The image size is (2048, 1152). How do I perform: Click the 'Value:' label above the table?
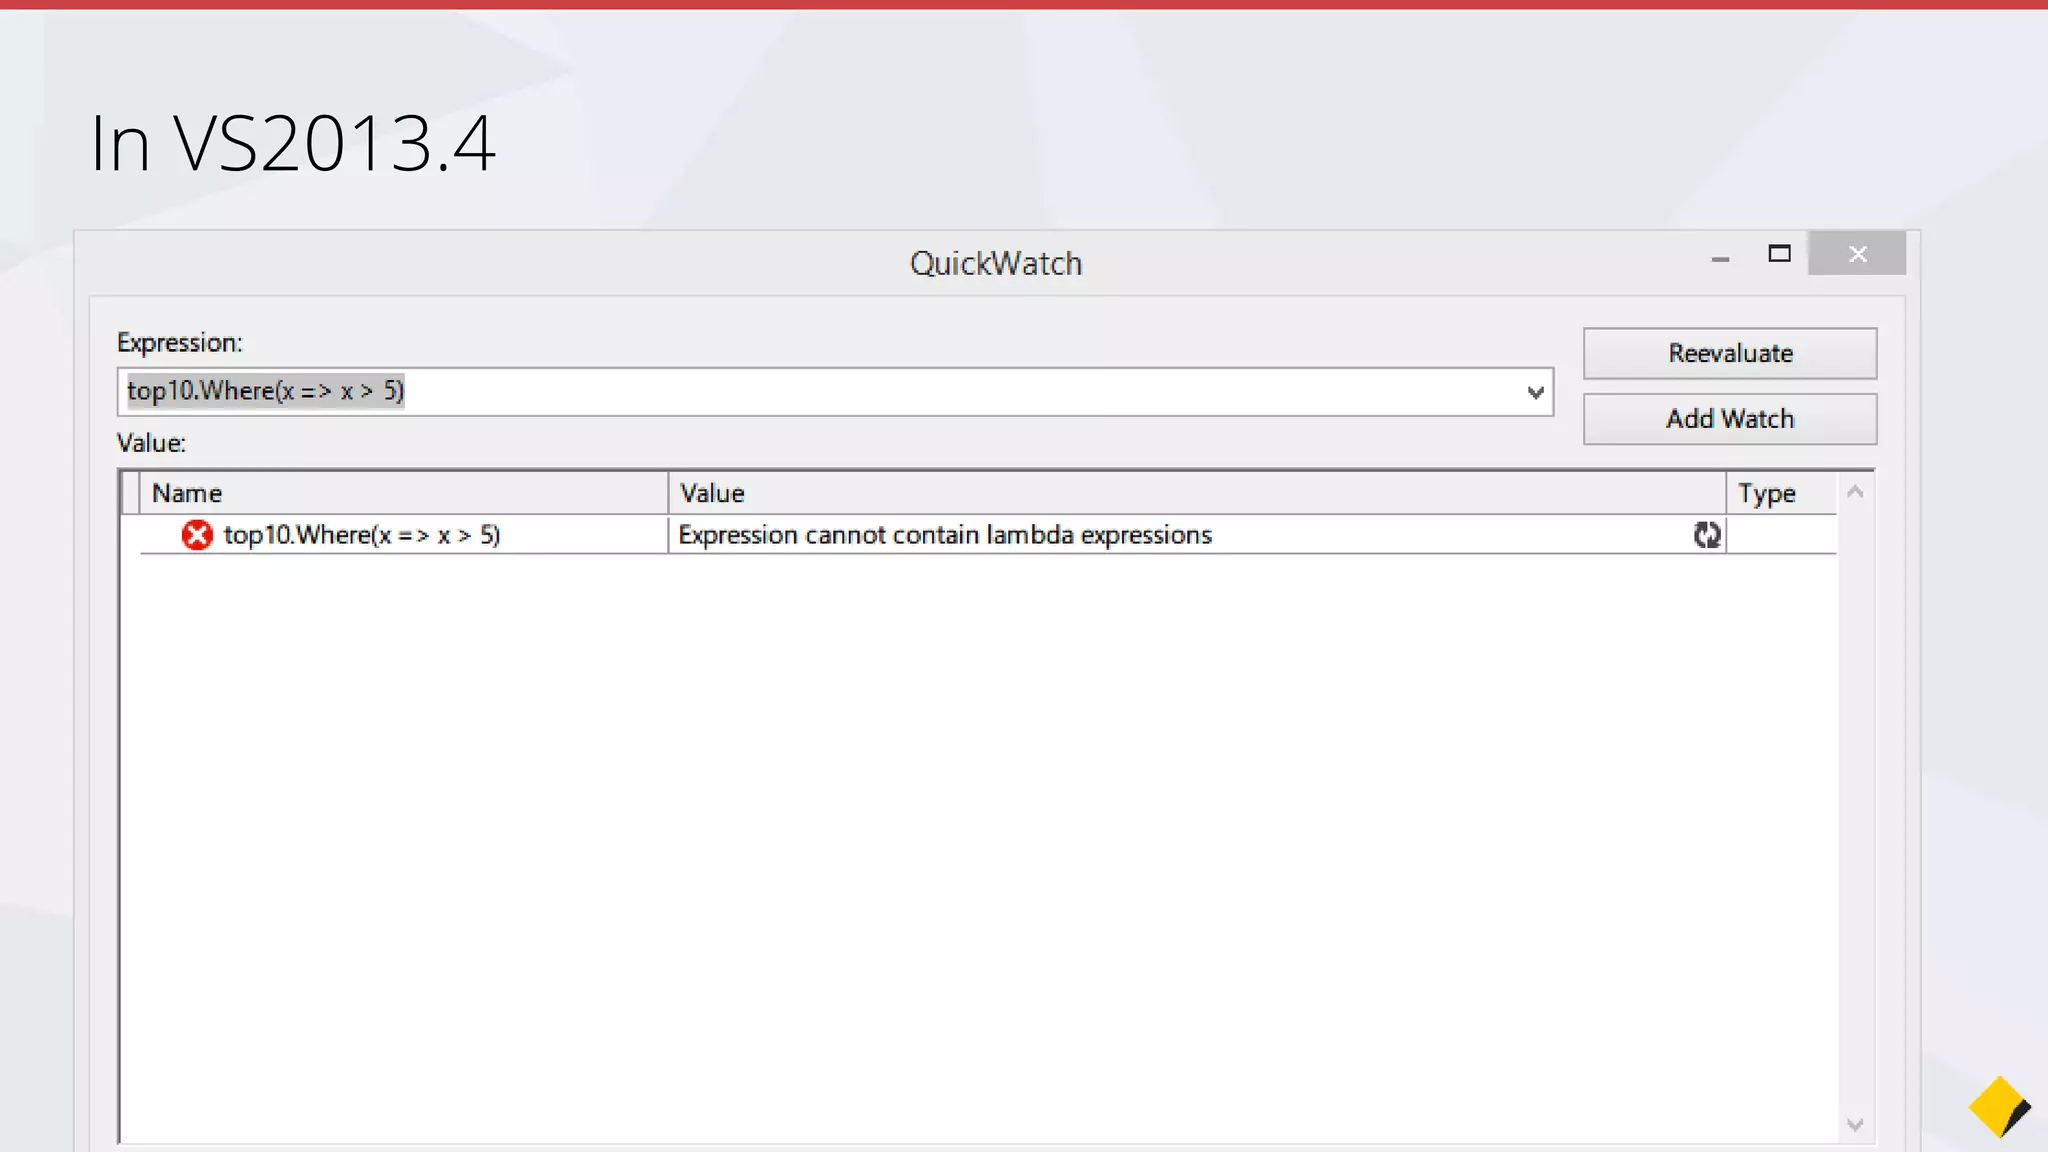pos(151,443)
